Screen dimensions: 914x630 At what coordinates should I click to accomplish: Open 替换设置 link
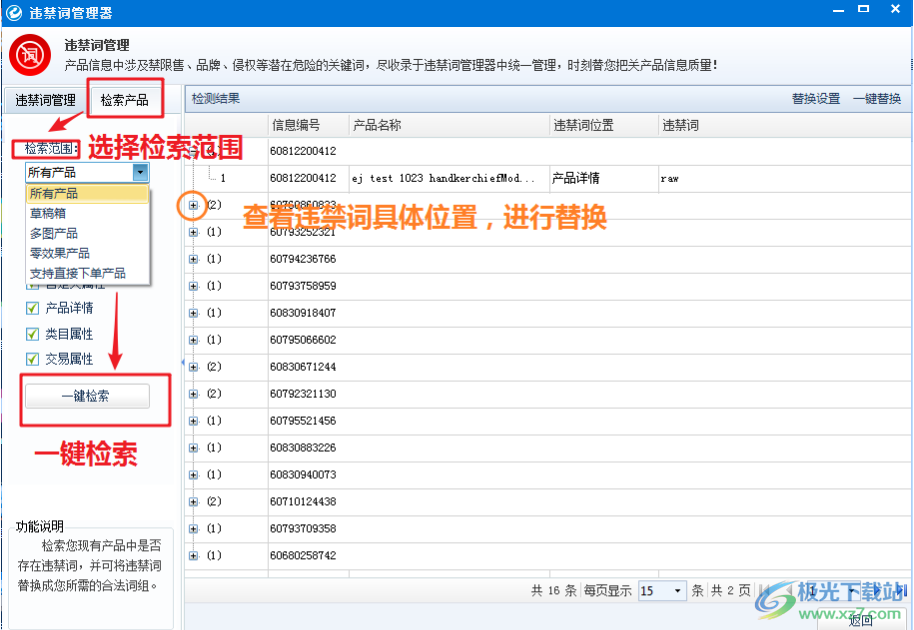(815, 98)
